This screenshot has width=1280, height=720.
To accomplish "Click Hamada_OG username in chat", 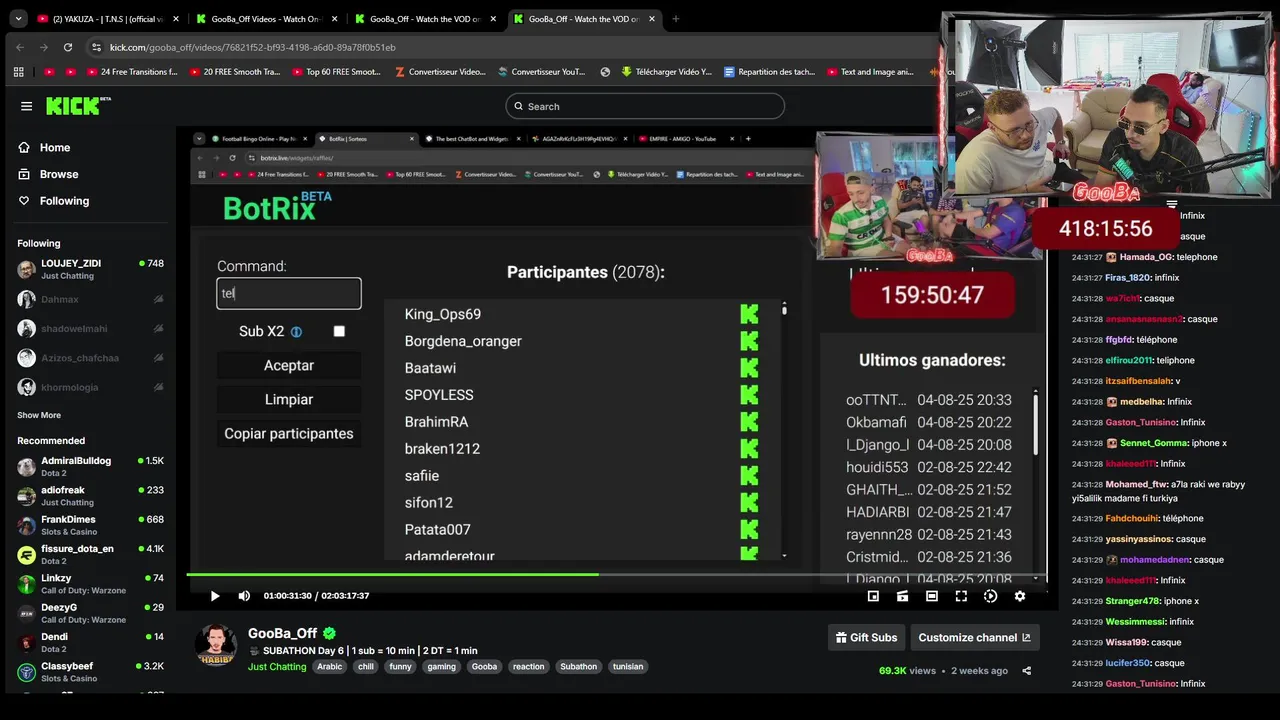I will pos(1146,257).
